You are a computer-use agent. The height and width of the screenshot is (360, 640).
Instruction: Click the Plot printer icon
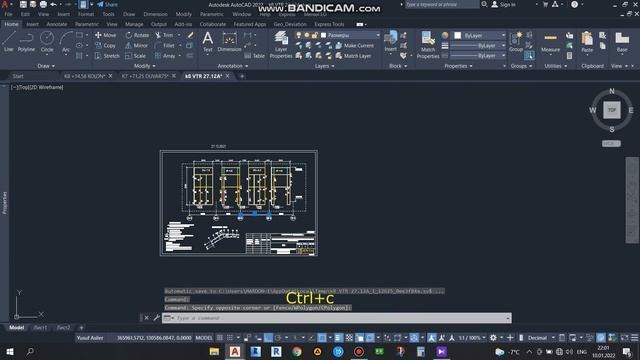click(43, 4)
